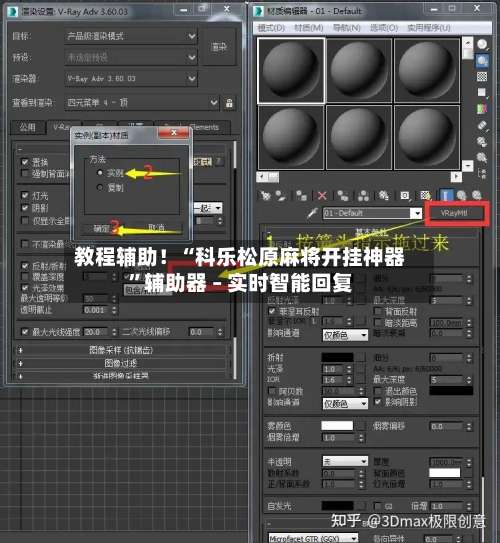The image size is (500, 543).
Task: Click the 雾颜色 white color swatch
Action: pyautogui.click(x=337, y=426)
